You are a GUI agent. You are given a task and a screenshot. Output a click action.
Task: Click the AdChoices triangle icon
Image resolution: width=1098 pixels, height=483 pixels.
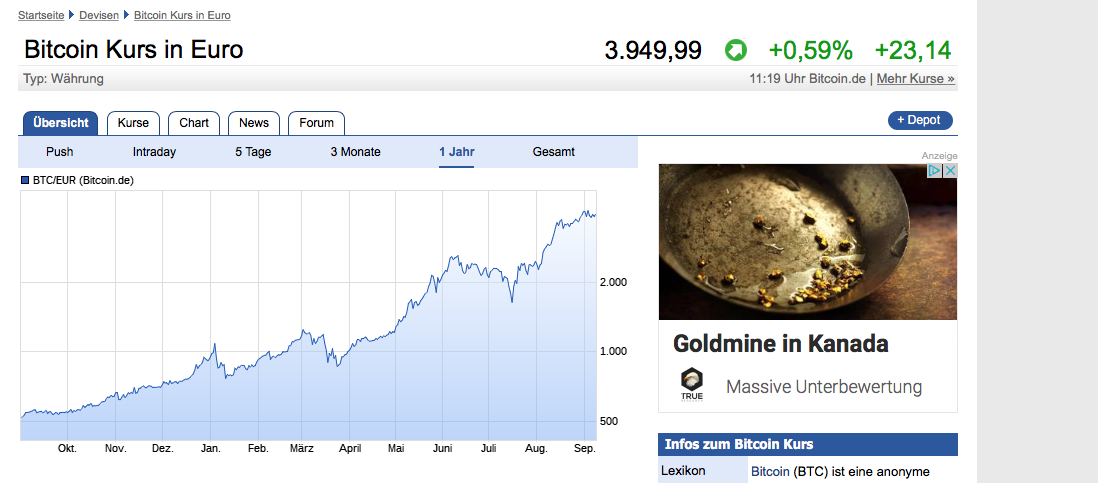935,171
